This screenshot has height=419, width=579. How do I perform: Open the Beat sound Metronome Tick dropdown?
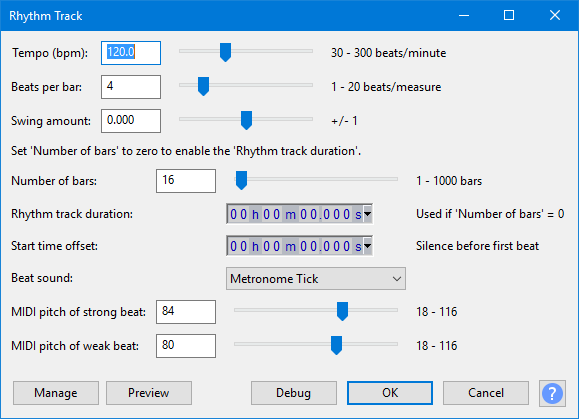(x=316, y=279)
